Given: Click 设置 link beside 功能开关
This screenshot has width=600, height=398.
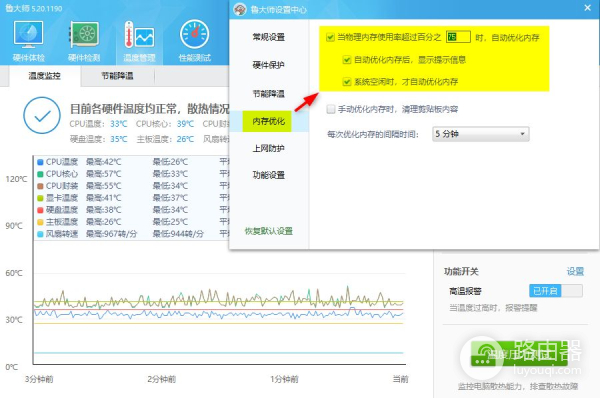Looking at the screenshot, I should pyautogui.click(x=575, y=271).
